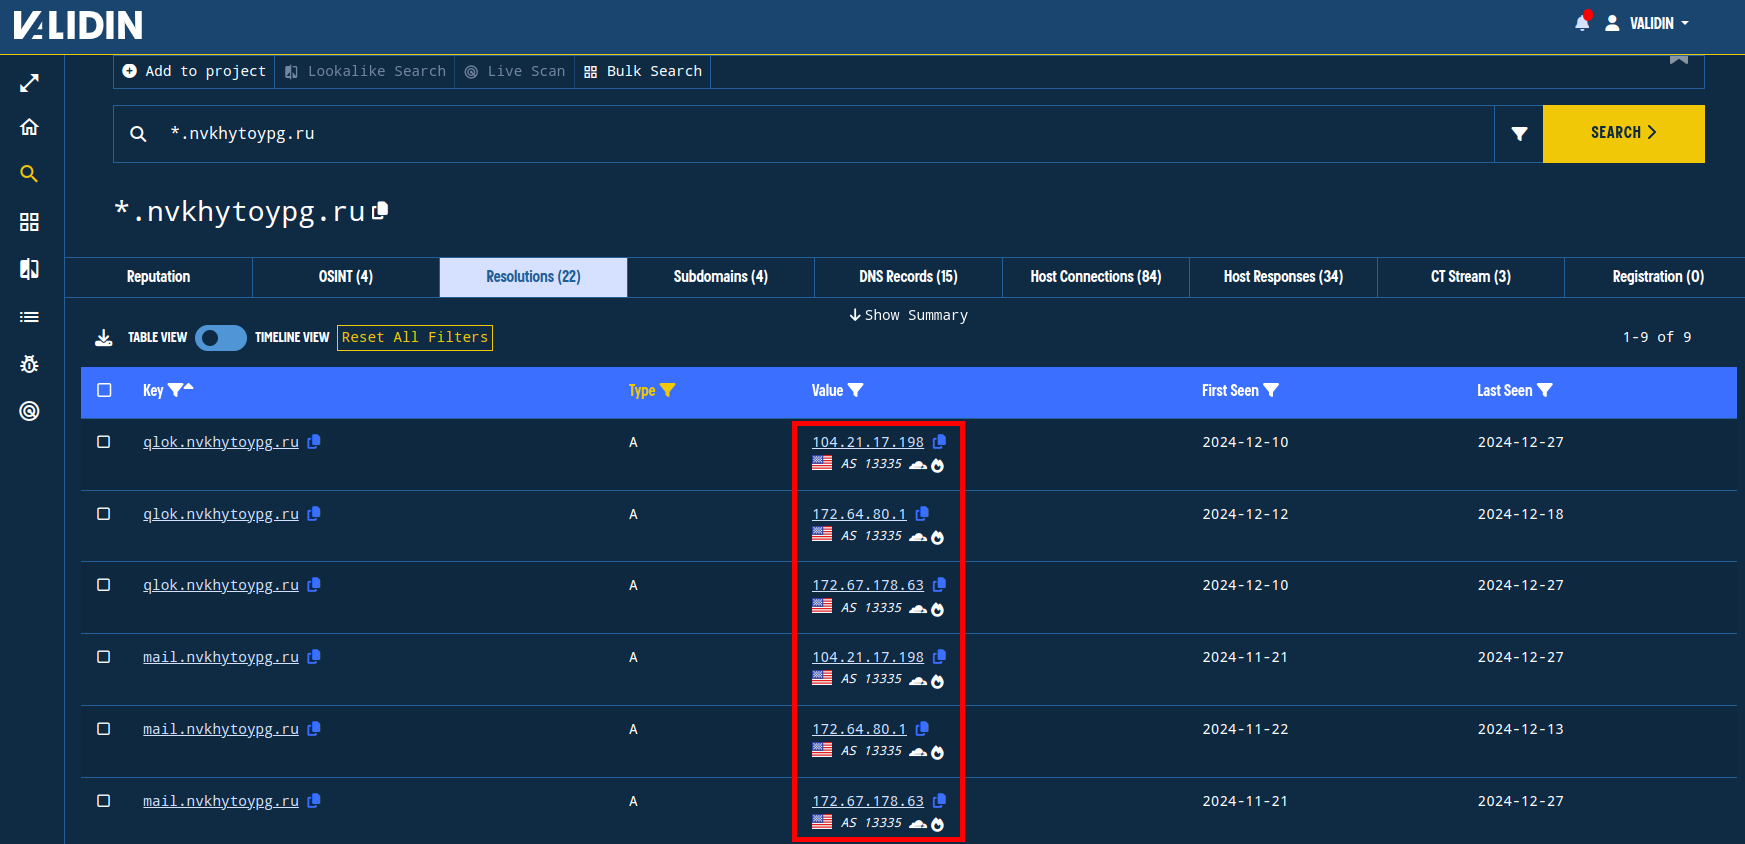Check the mail row with 172.64.80.1
Viewport: 1745px width, 844px height.
click(103, 729)
